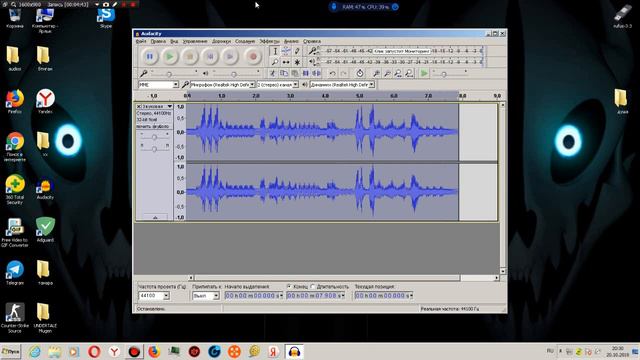This screenshot has width=640, height=360.
Task: Open the Создание menu
Action: coord(245,41)
